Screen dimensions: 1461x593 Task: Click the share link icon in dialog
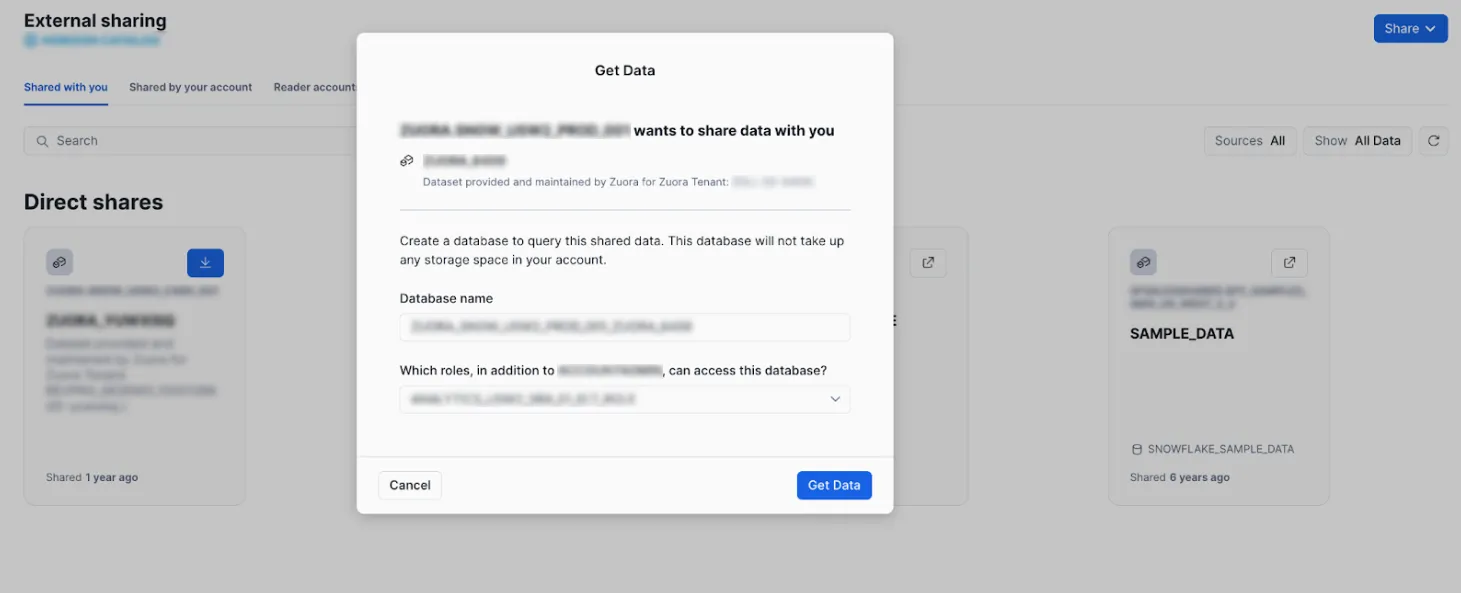tap(407, 160)
